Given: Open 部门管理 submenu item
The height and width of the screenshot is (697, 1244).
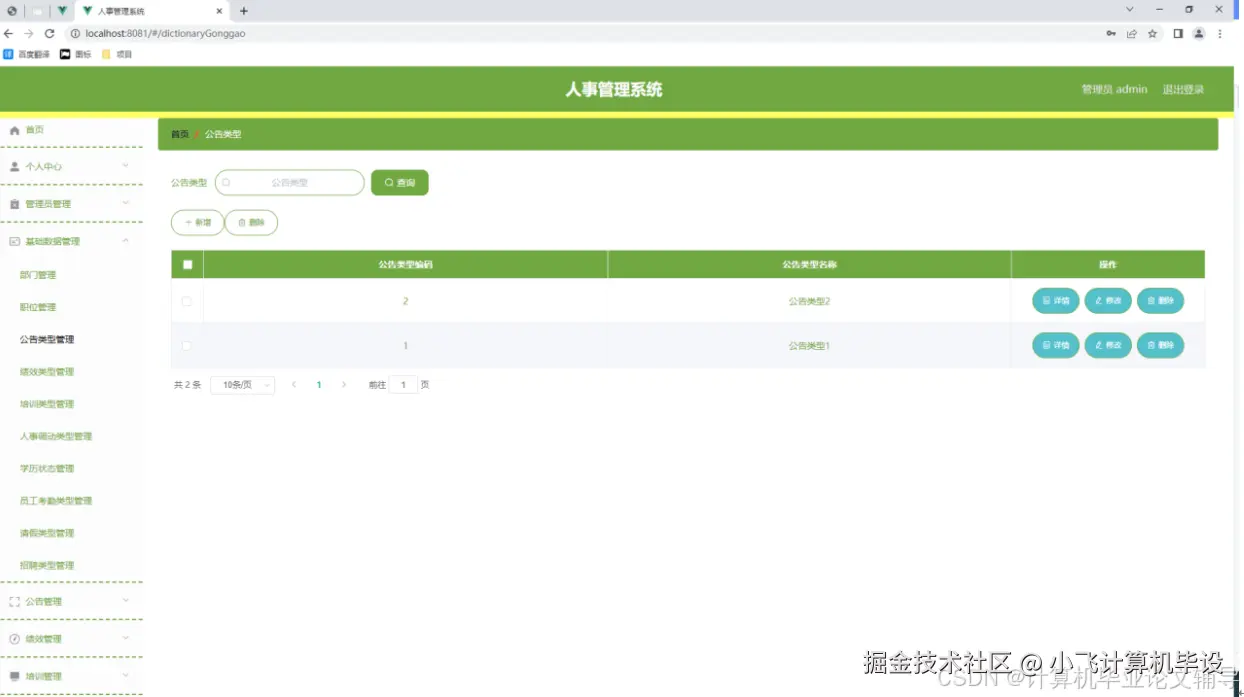Looking at the screenshot, I should (x=38, y=275).
